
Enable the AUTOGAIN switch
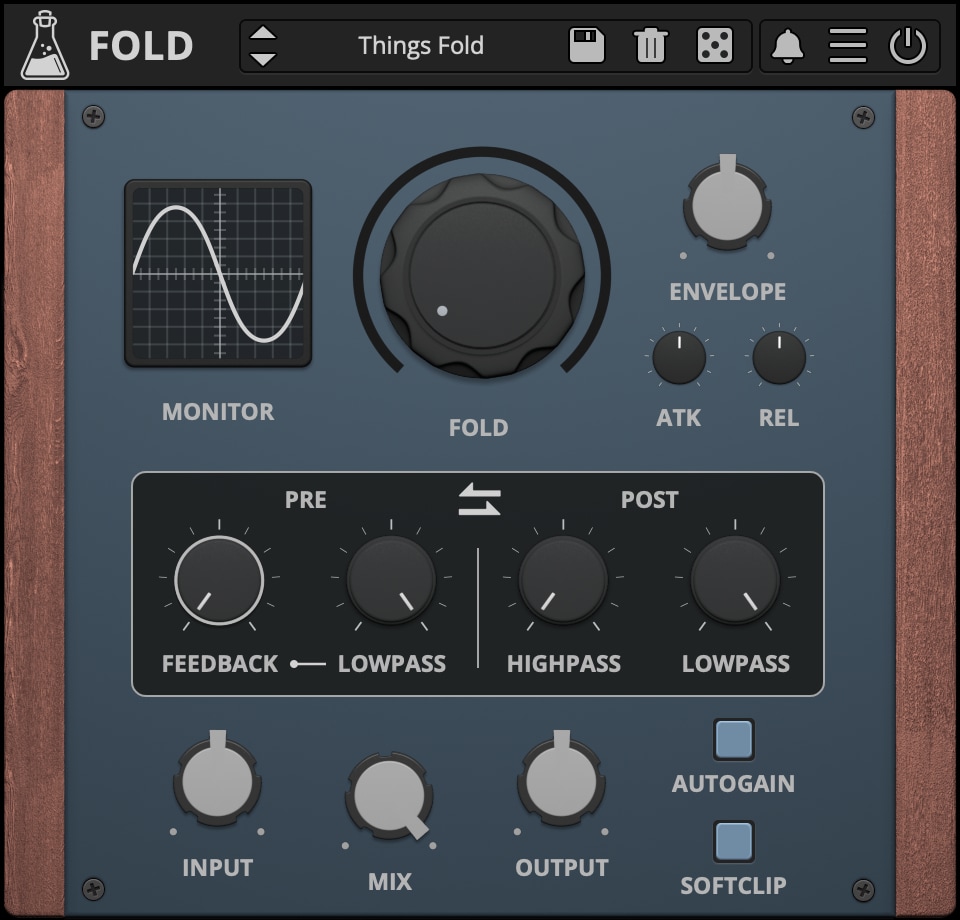[735, 742]
